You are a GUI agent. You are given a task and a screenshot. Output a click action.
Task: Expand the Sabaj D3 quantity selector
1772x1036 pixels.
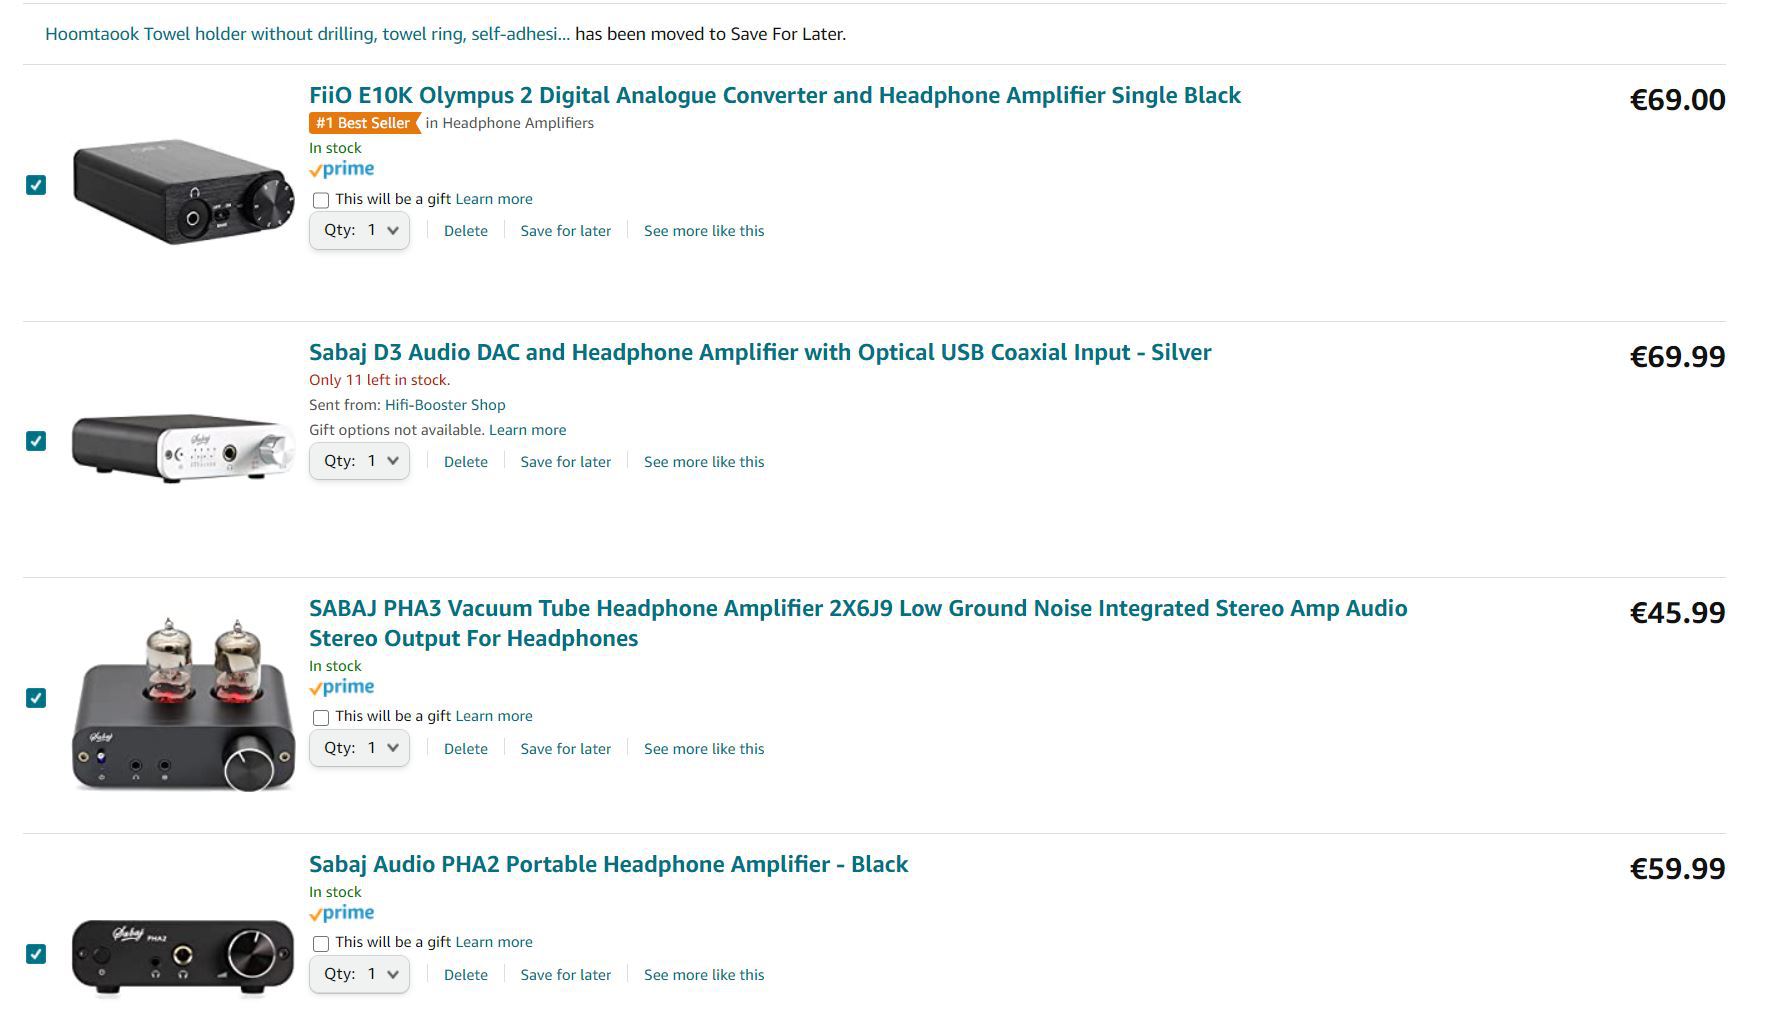359,462
